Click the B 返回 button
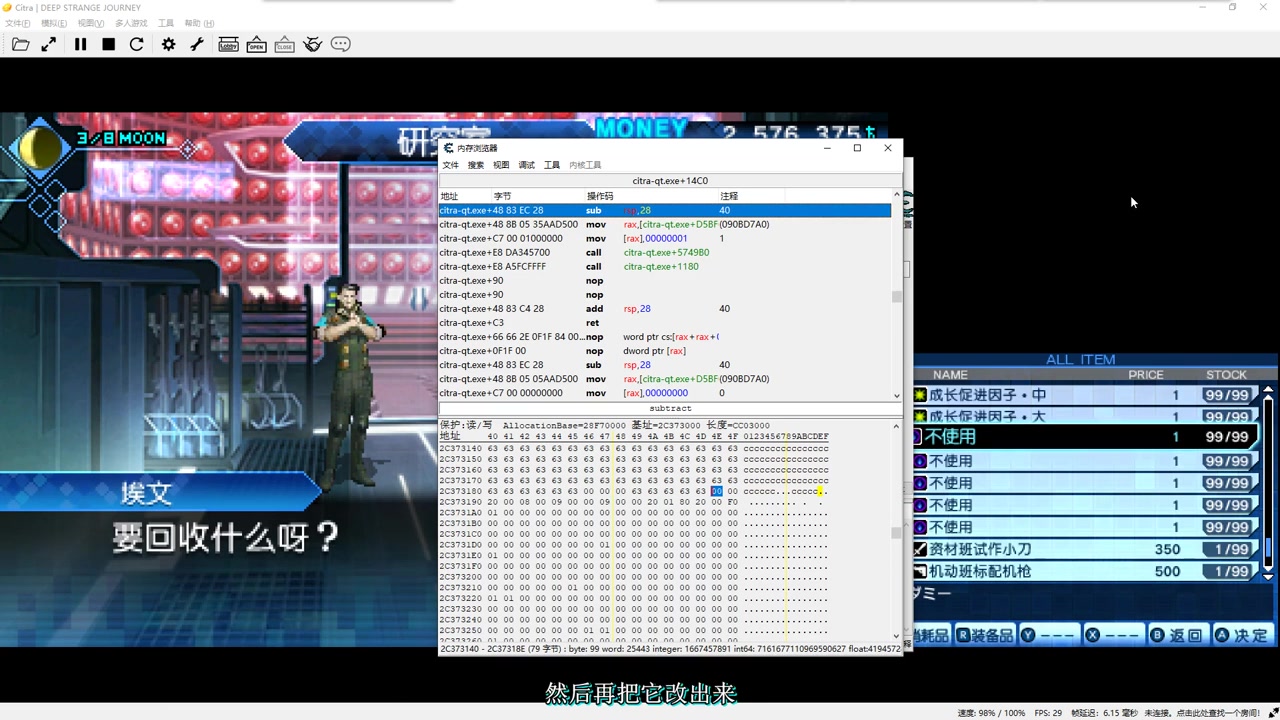 click(x=1176, y=635)
